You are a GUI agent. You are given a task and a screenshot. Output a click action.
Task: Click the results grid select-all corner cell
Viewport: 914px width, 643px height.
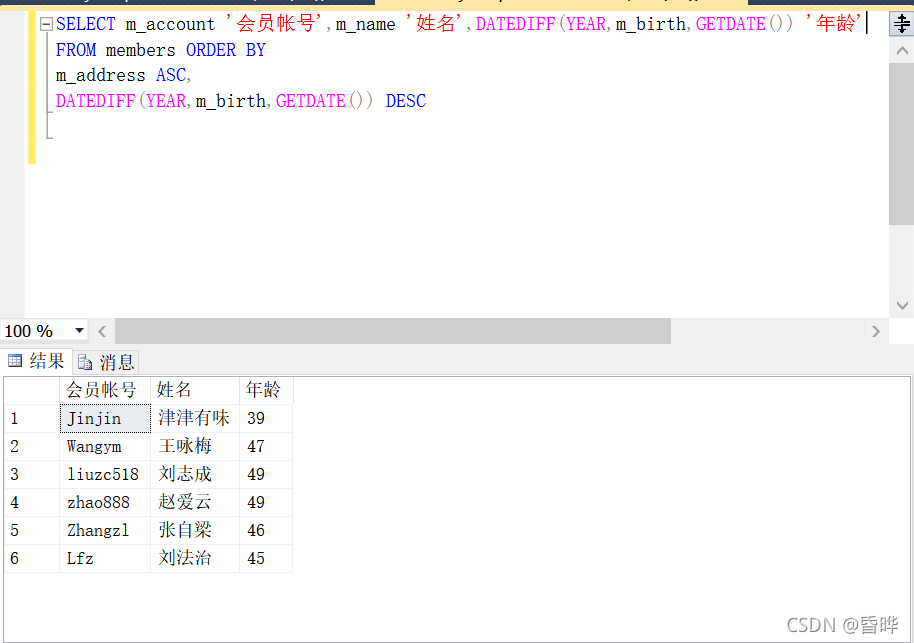31,390
